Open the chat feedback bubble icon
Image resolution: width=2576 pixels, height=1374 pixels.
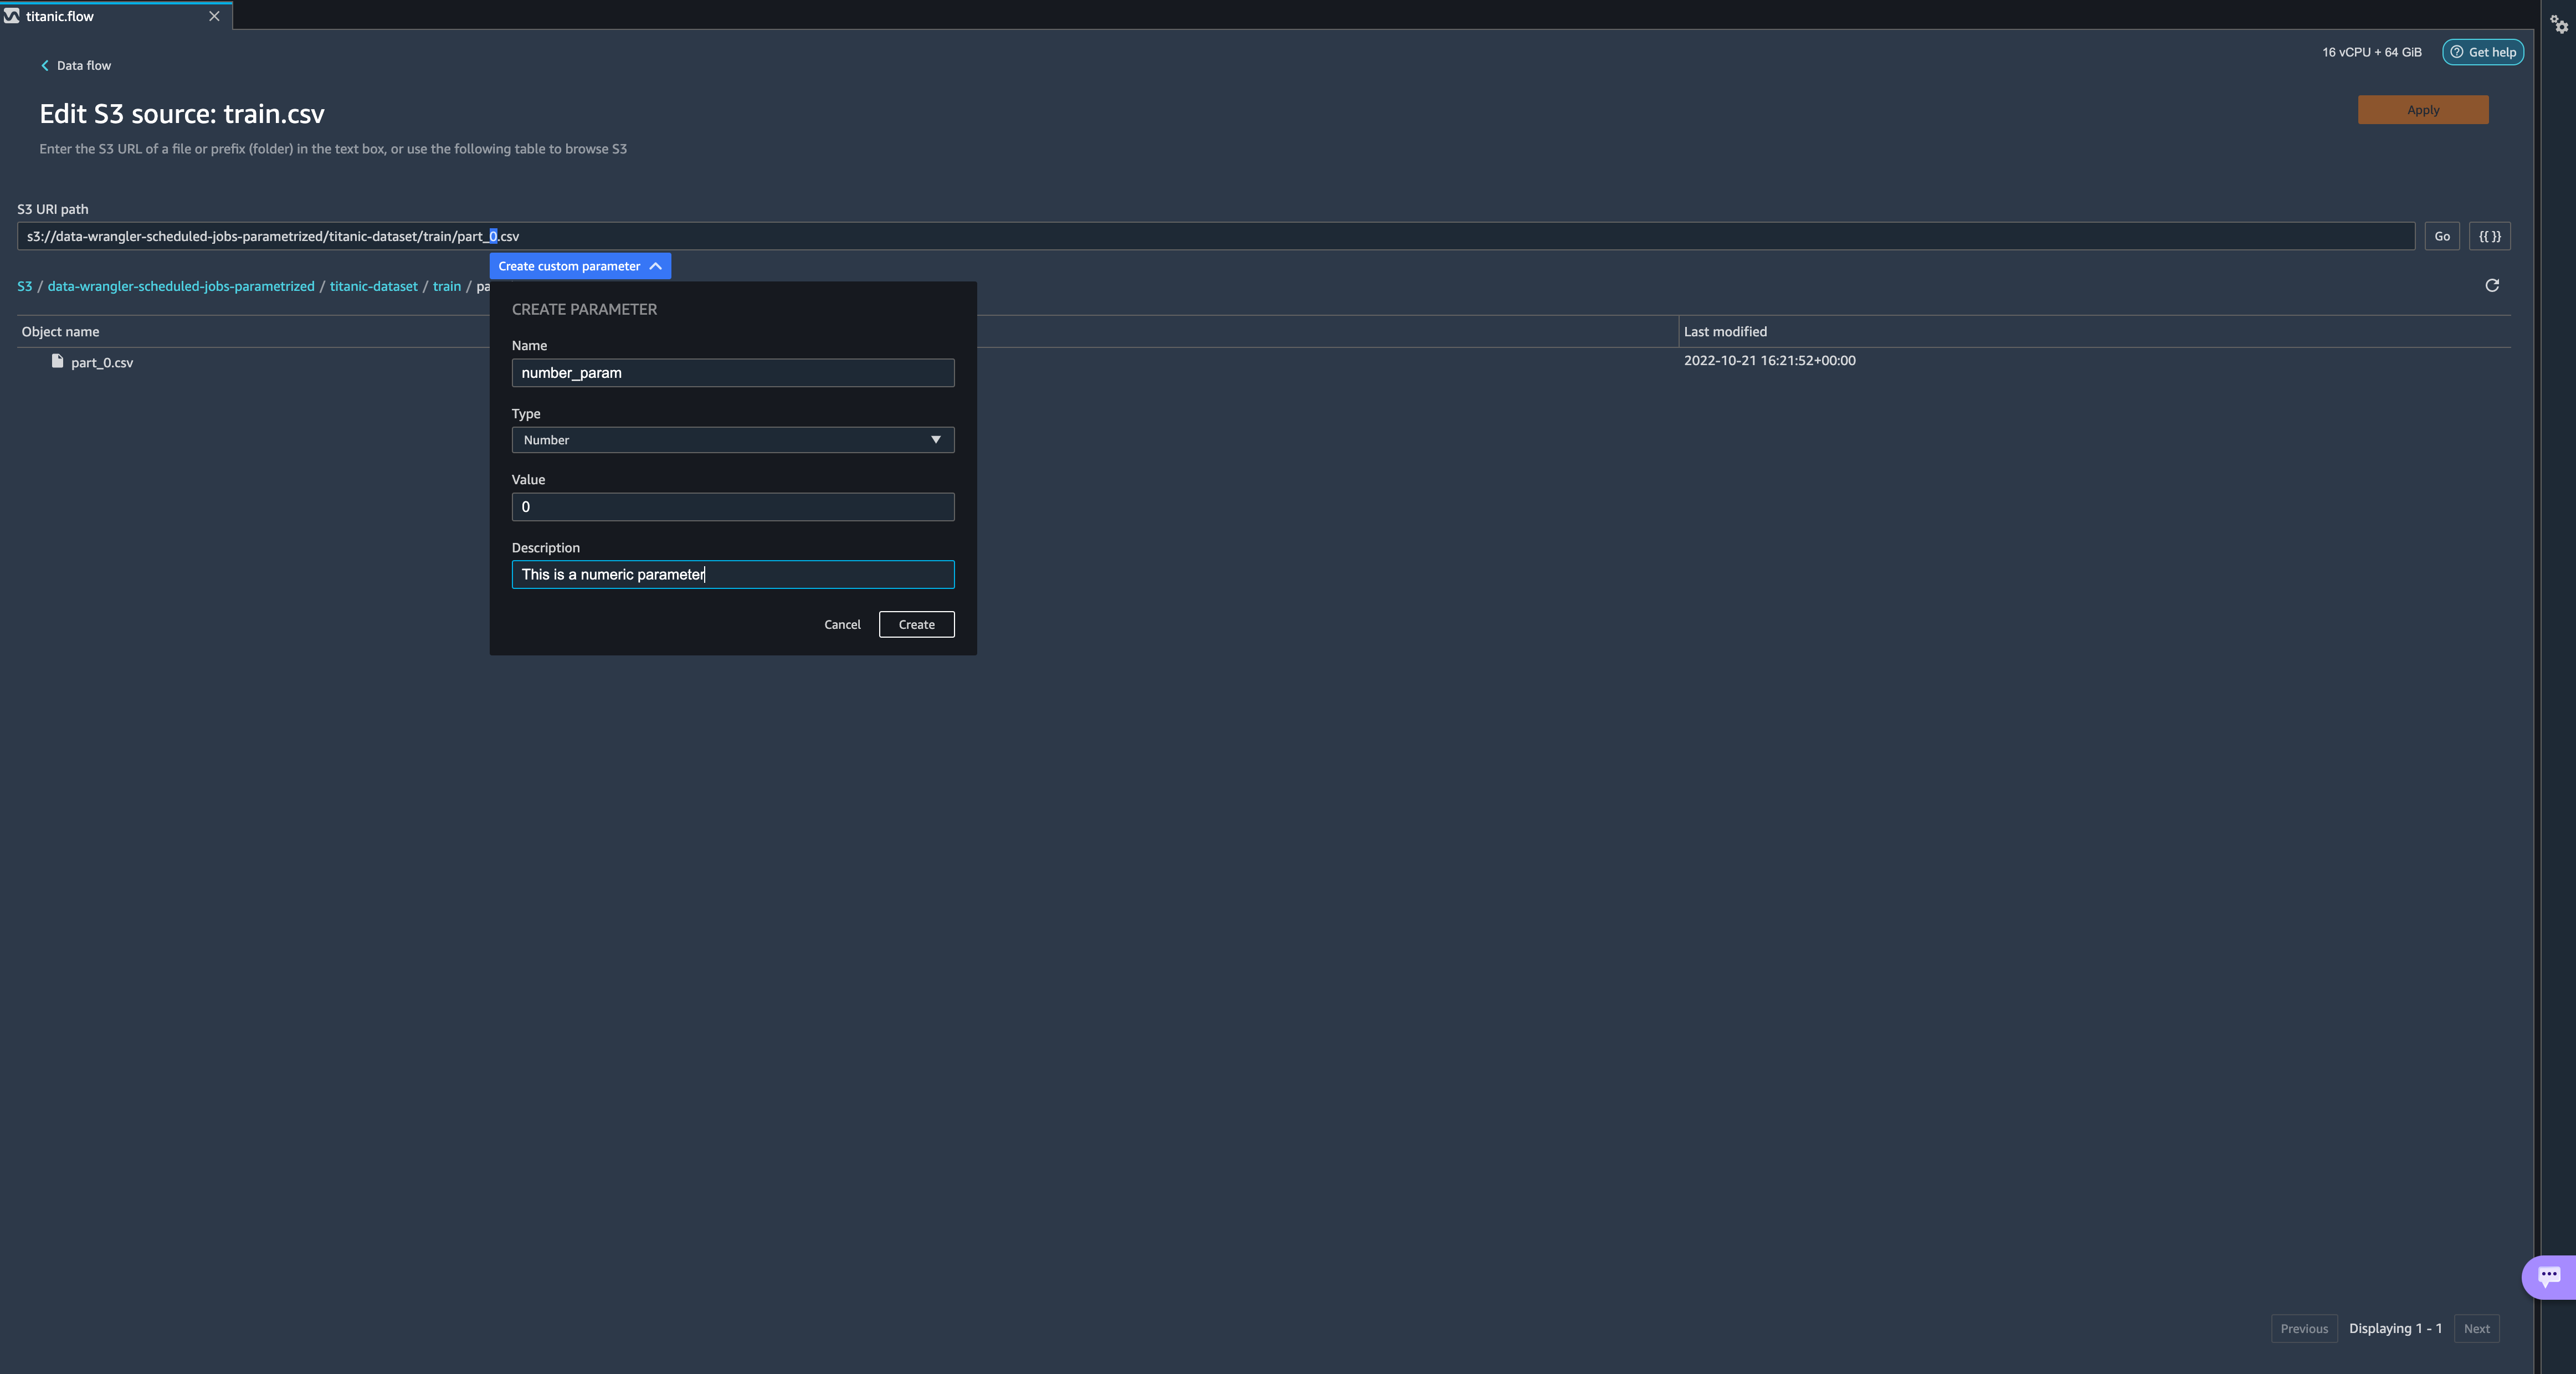tap(2549, 1276)
